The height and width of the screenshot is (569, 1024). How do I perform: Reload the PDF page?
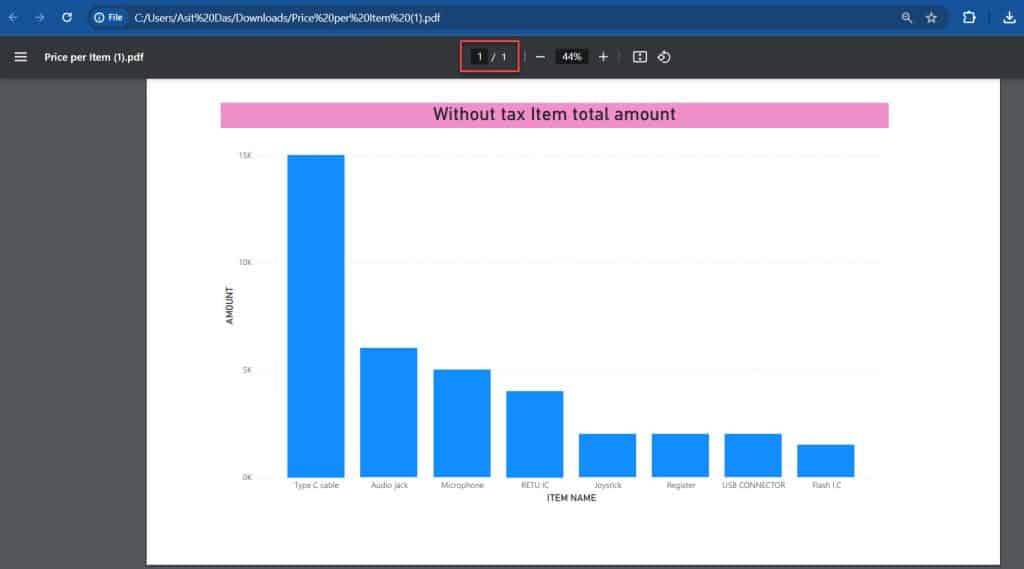(67, 18)
